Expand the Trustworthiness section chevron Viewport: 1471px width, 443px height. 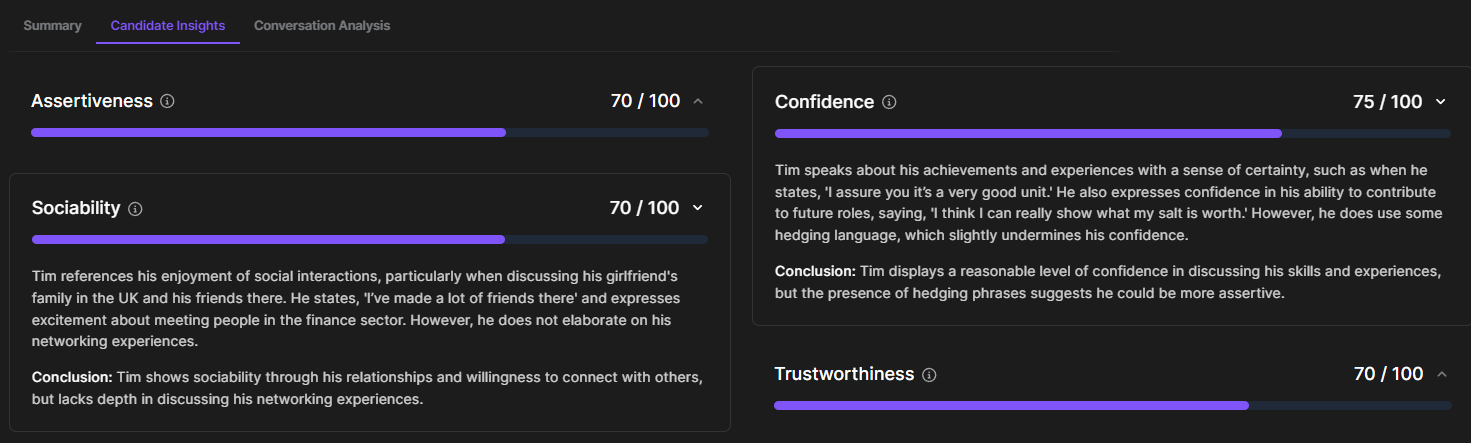pyautogui.click(x=1441, y=374)
